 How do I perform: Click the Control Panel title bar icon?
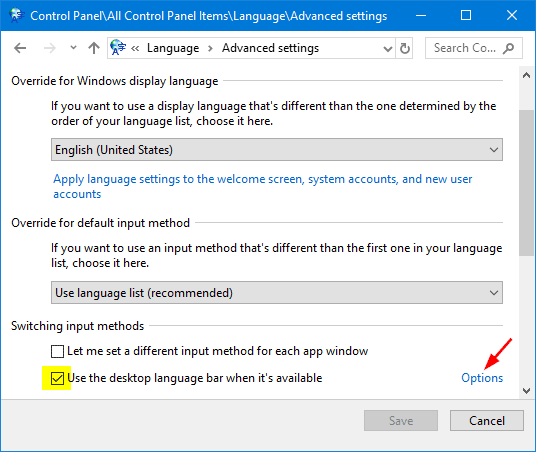(x=16, y=15)
